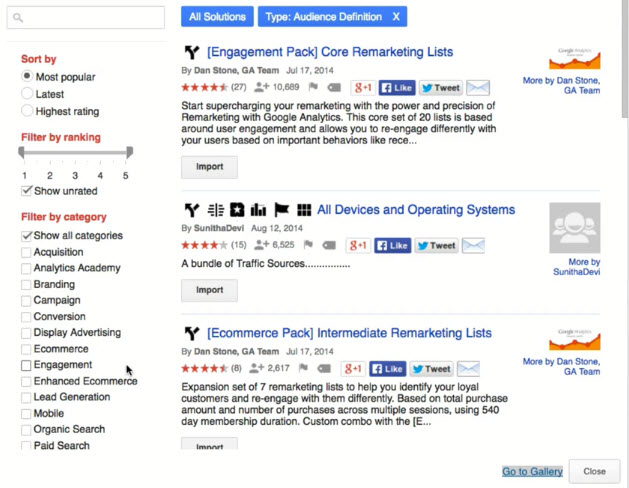Import the Core Remarketing Lists solution

[x=209, y=167]
